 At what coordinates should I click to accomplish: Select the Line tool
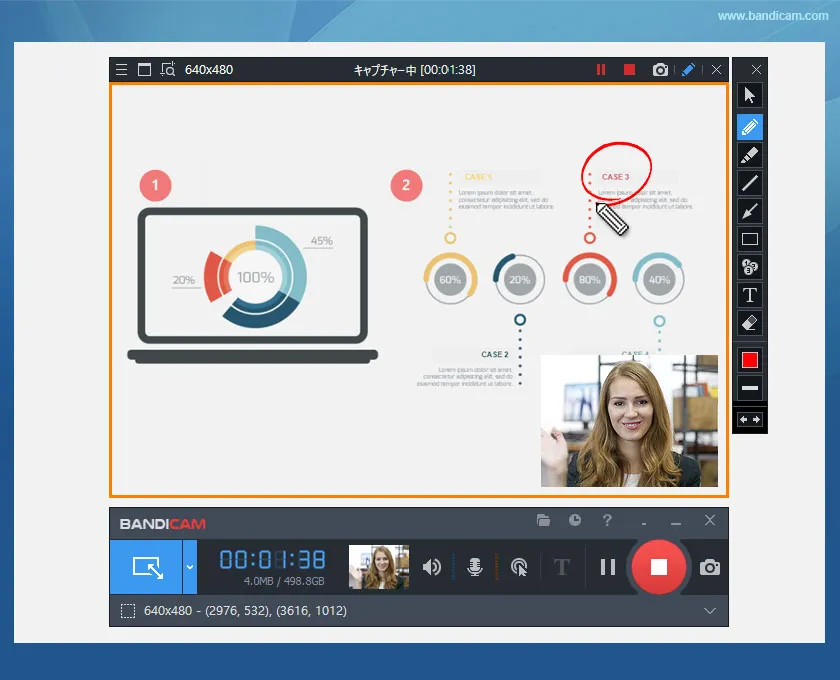tap(749, 183)
